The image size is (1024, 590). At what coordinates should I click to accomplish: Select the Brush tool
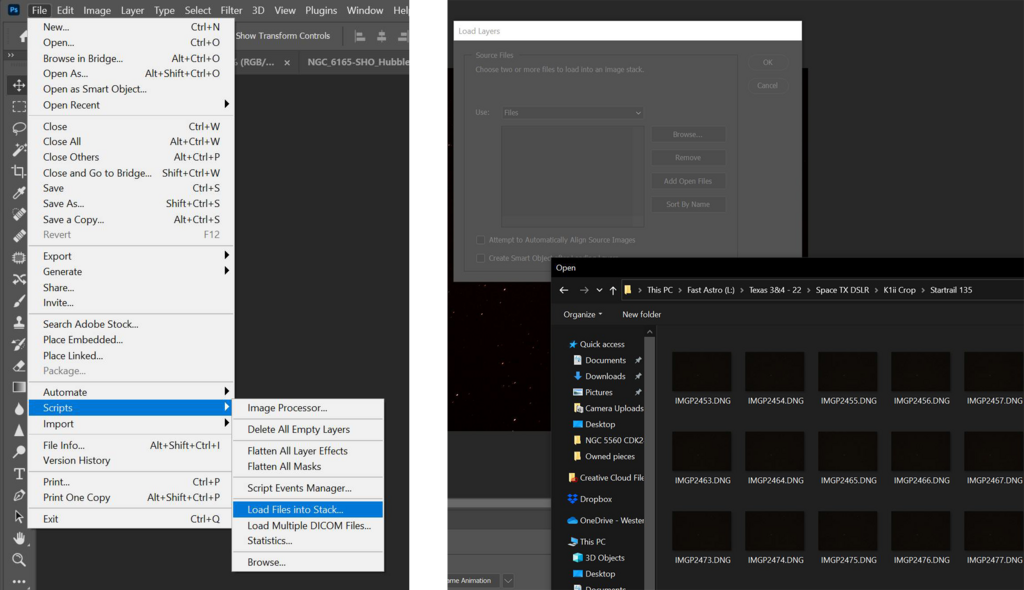[18, 301]
